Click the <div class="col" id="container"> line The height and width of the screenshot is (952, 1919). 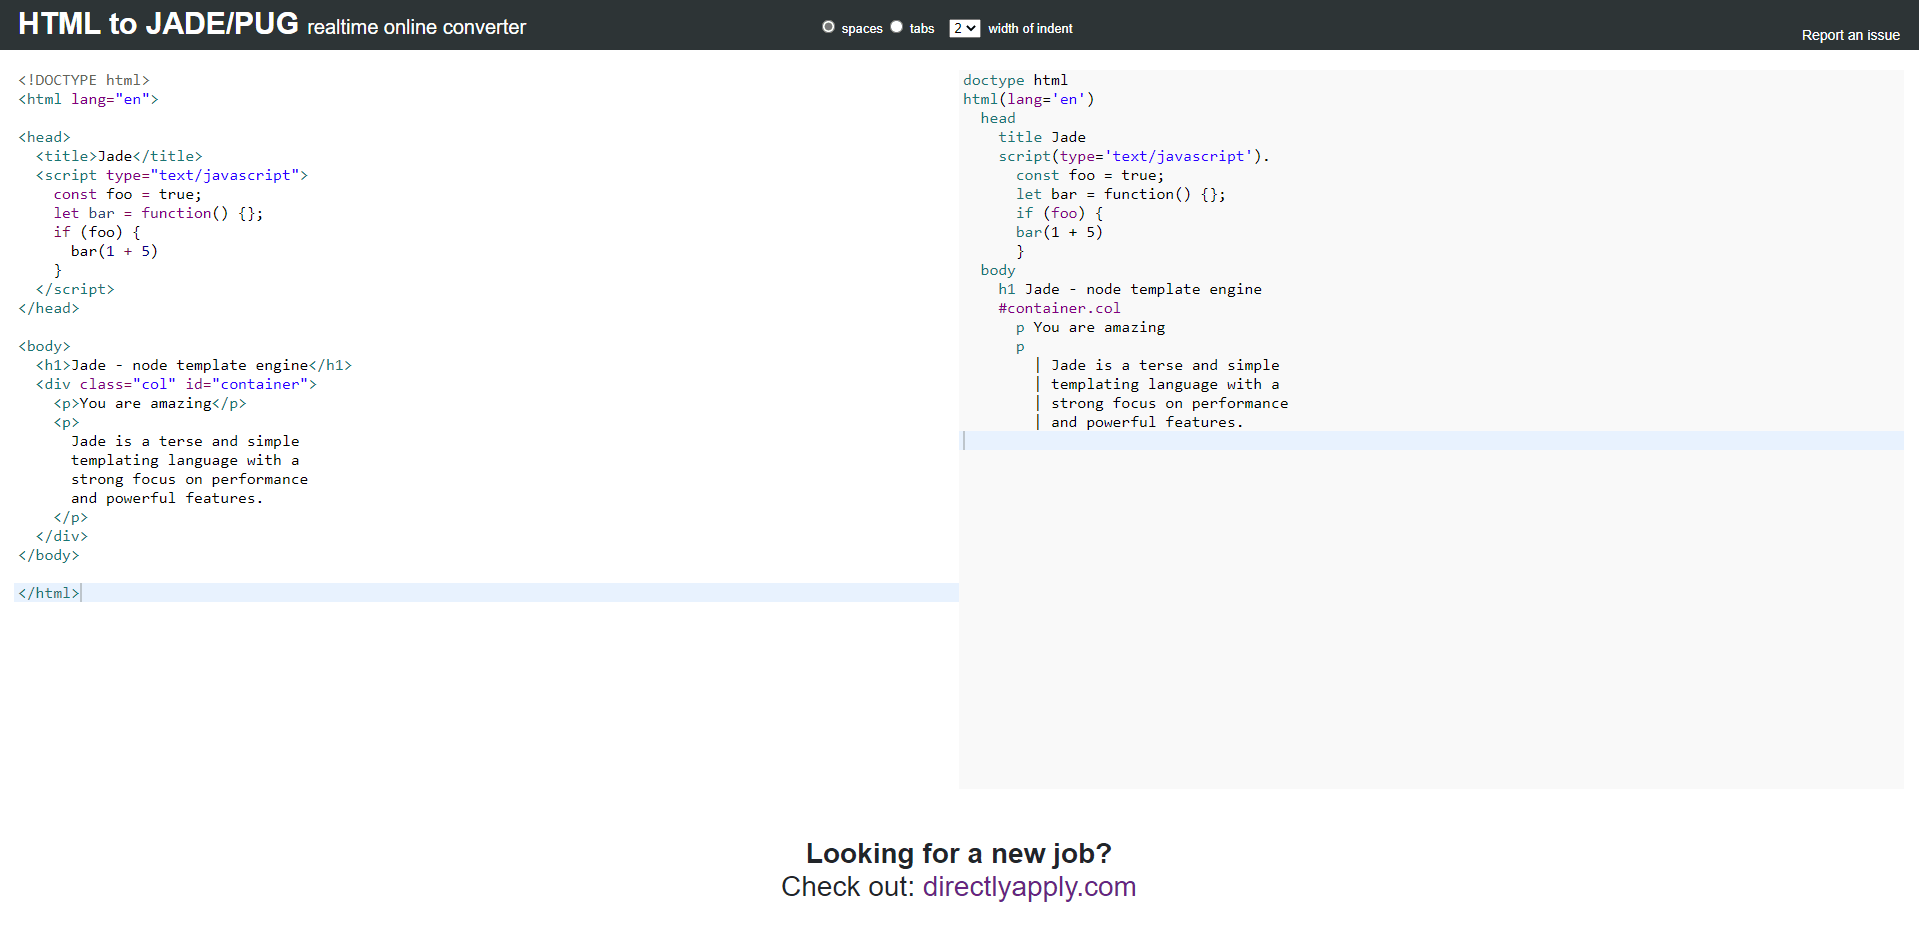point(176,384)
